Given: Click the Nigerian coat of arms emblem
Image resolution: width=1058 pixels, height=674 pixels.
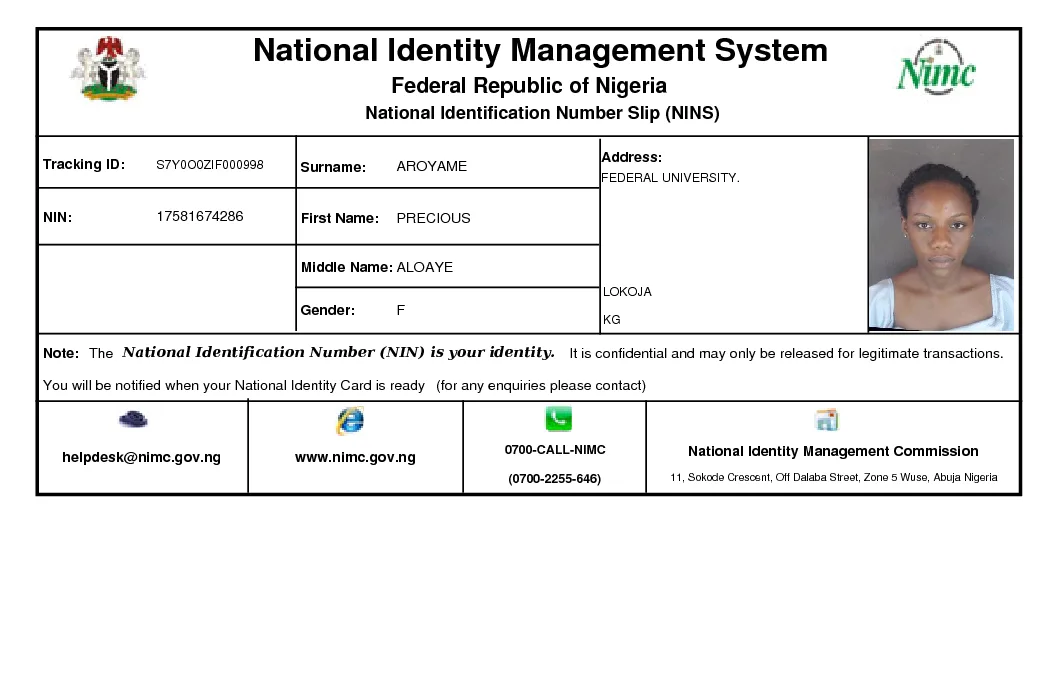Looking at the screenshot, I should (108, 69).
